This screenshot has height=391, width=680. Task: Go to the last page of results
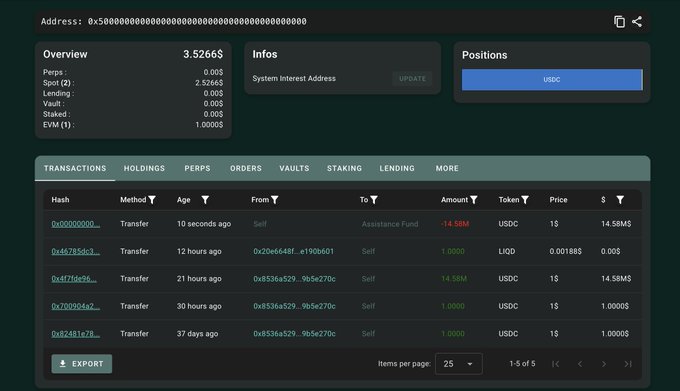(628, 364)
